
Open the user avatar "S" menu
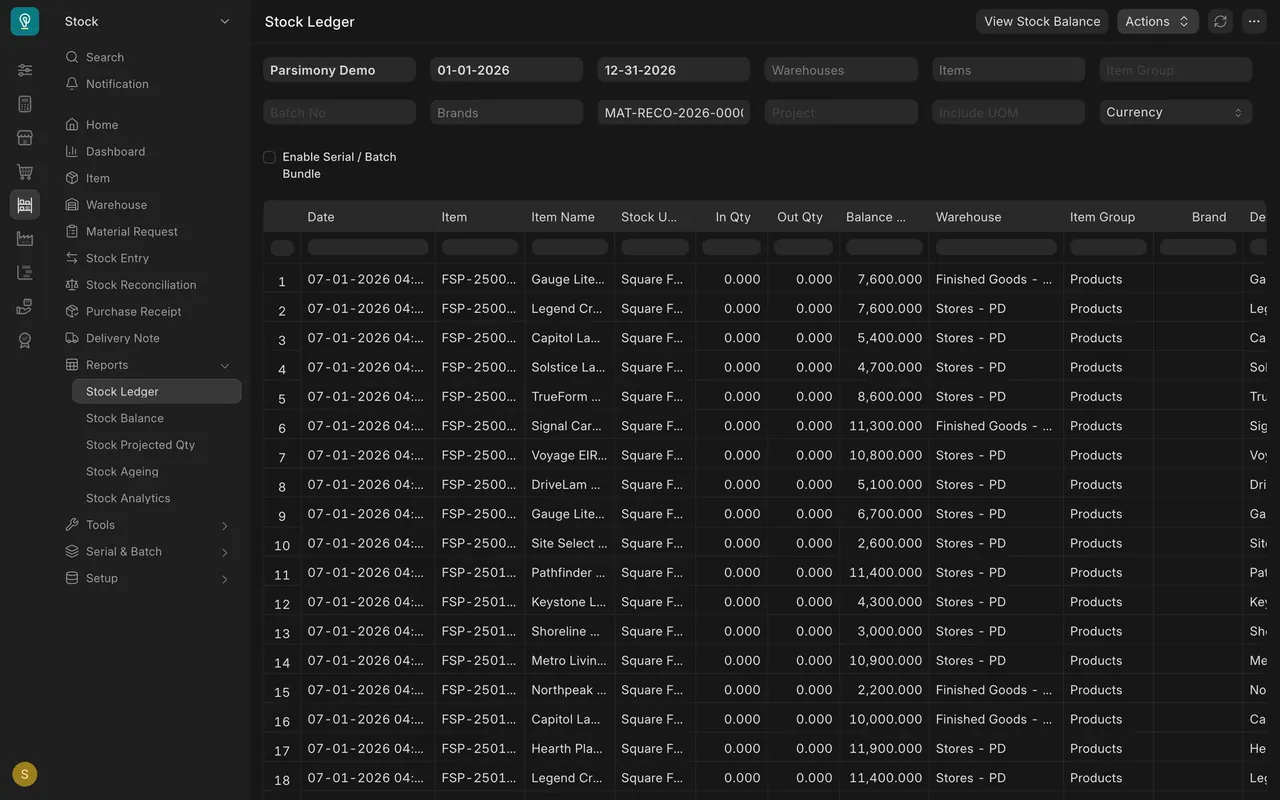25,774
